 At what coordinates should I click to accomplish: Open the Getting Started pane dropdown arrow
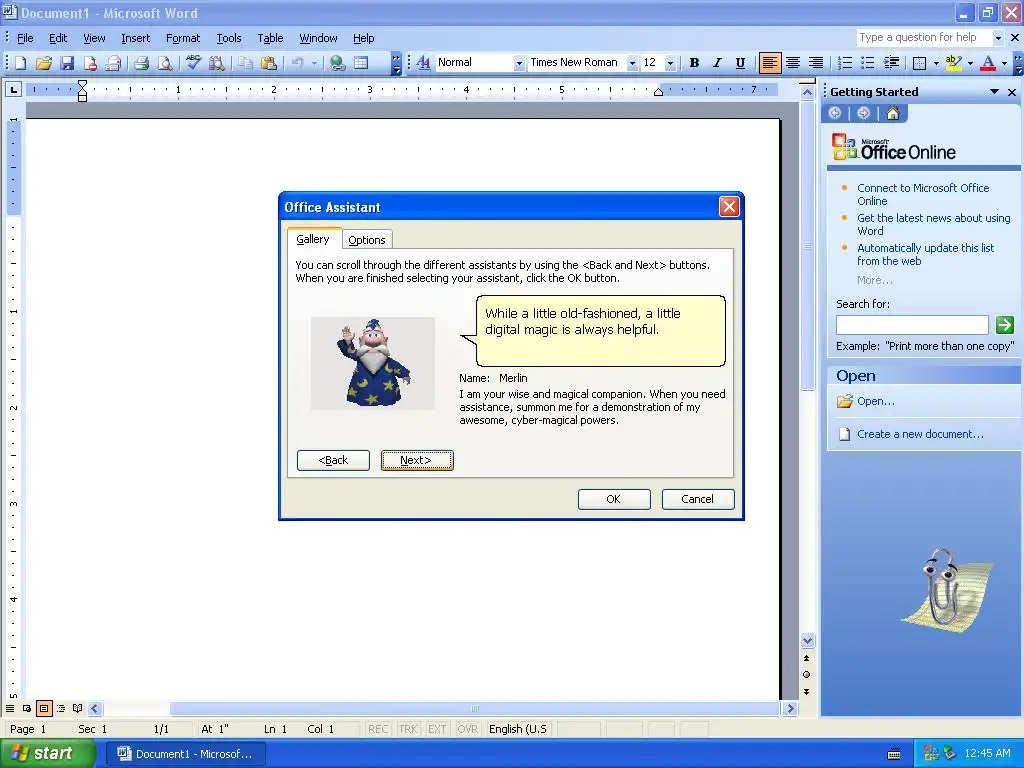[x=994, y=92]
